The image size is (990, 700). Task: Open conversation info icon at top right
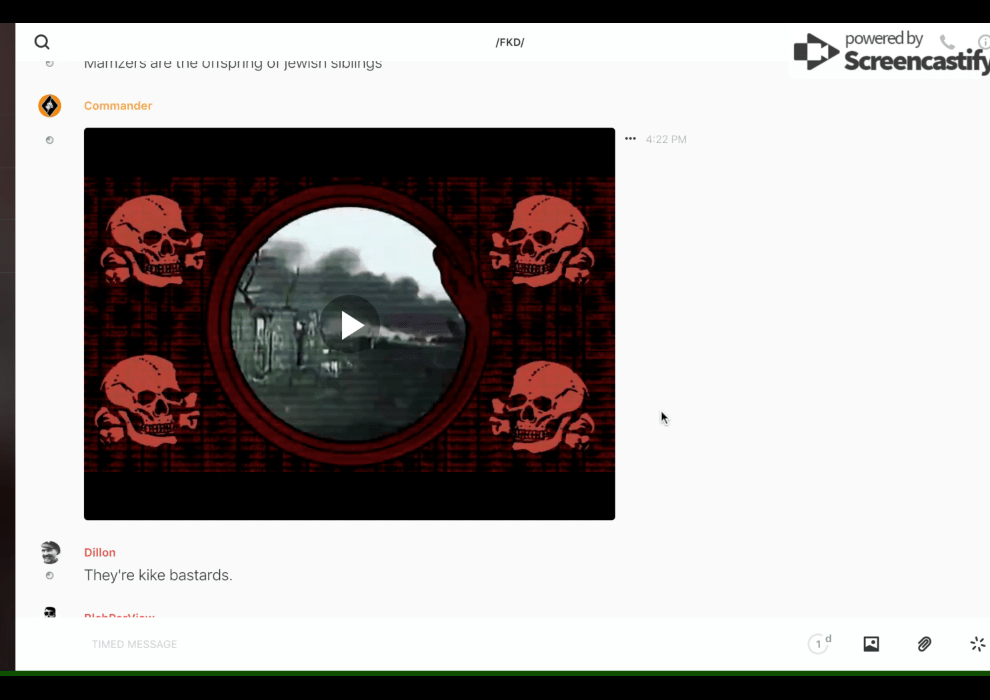983,42
